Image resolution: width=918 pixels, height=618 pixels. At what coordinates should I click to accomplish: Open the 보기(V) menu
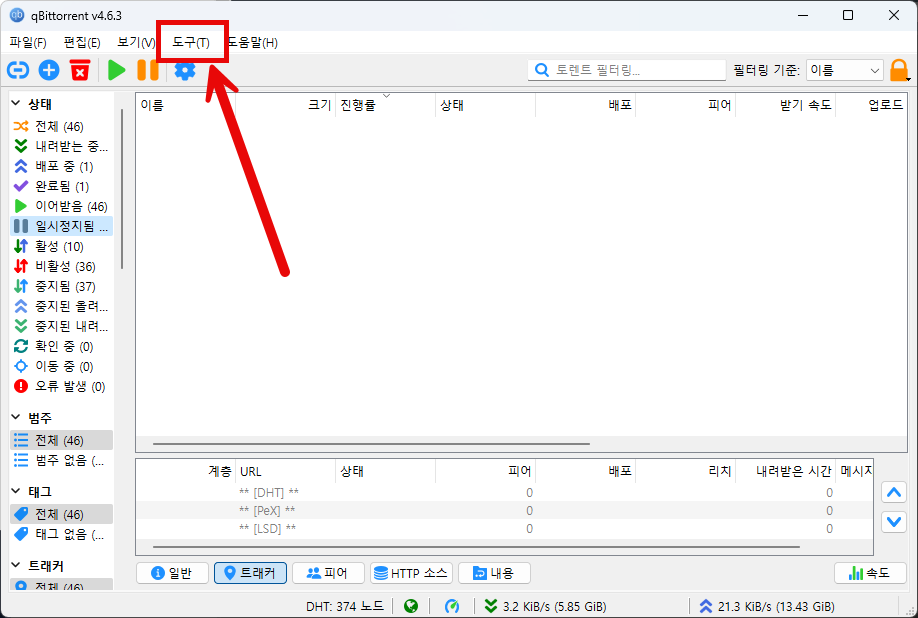(x=136, y=42)
